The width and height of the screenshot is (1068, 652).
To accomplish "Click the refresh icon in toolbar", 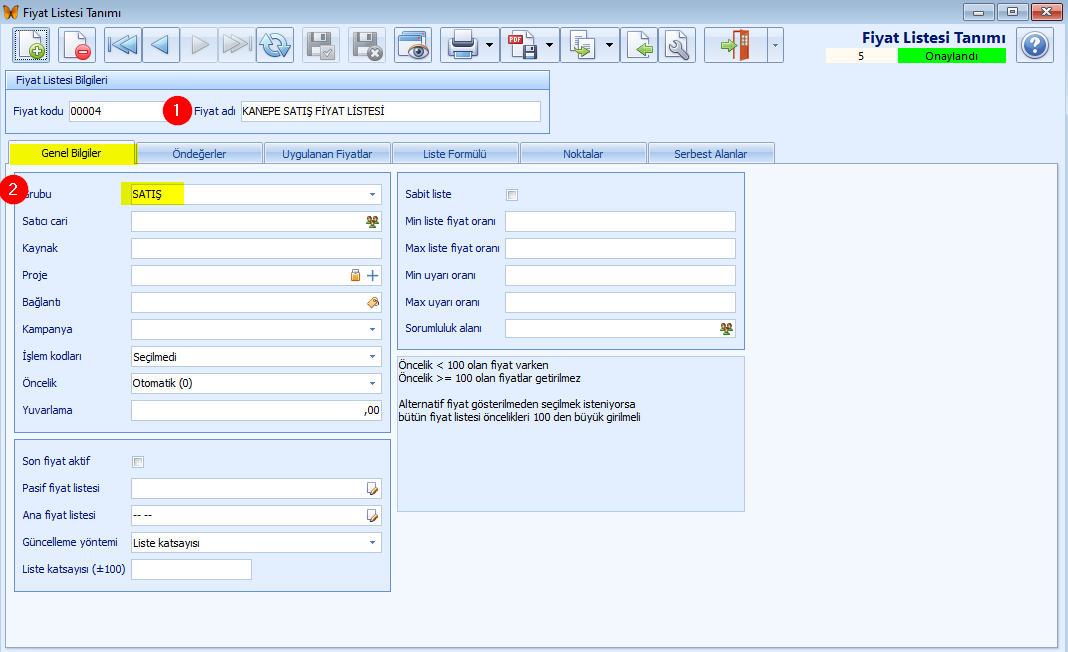I will (x=275, y=45).
